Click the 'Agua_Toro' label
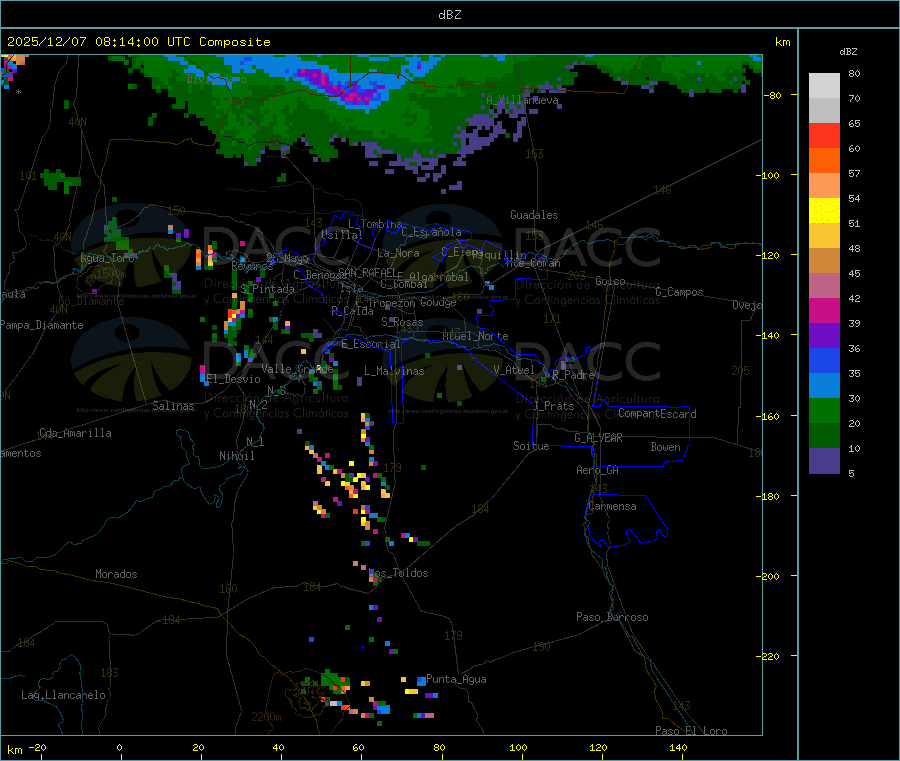 pyautogui.click(x=107, y=258)
